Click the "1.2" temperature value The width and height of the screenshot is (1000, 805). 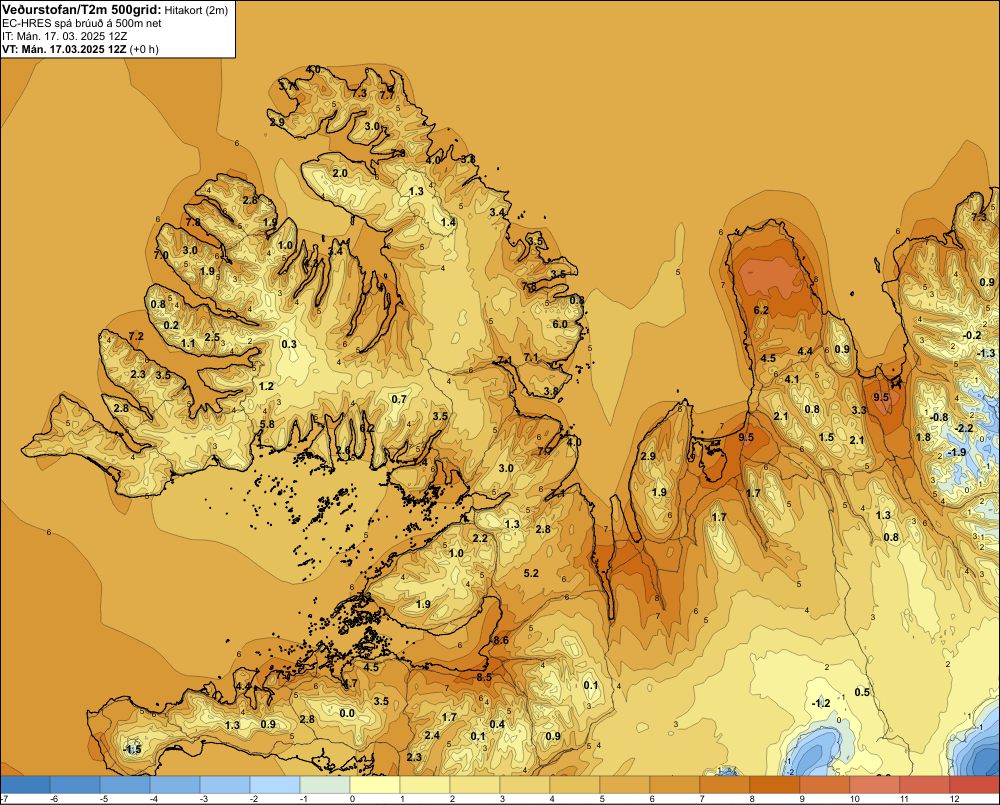click(266, 386)
